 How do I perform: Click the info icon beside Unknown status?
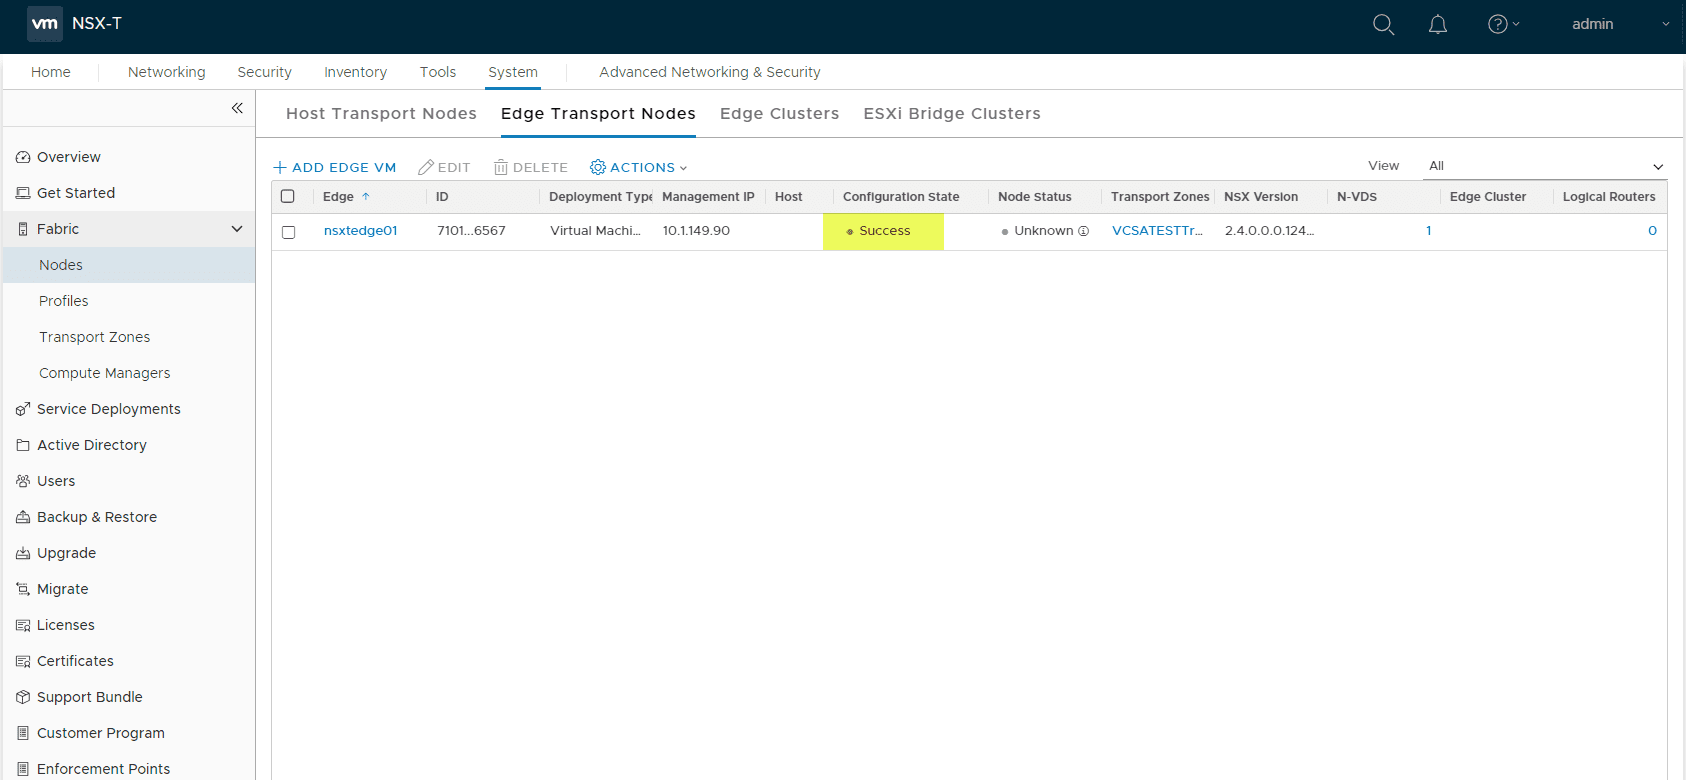[x=1083, y=231]
